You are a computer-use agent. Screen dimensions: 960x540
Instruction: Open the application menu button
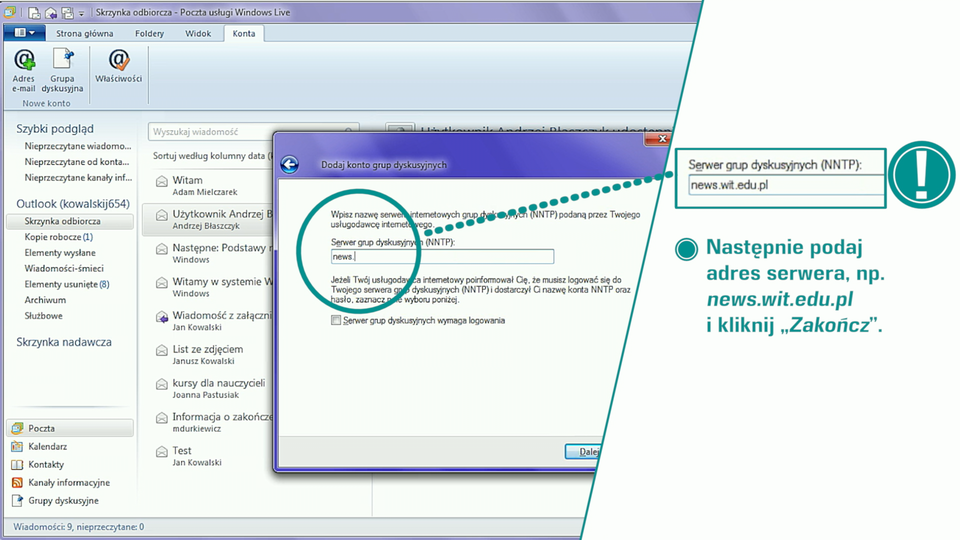pyautogui.click(x=24, y=32)
